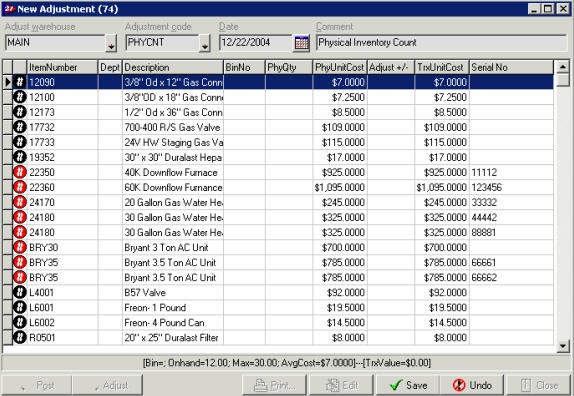The width and height of the screenshot is (574, 396).
Task: Click the scrollbar up arrow
Action: (563, 67)
